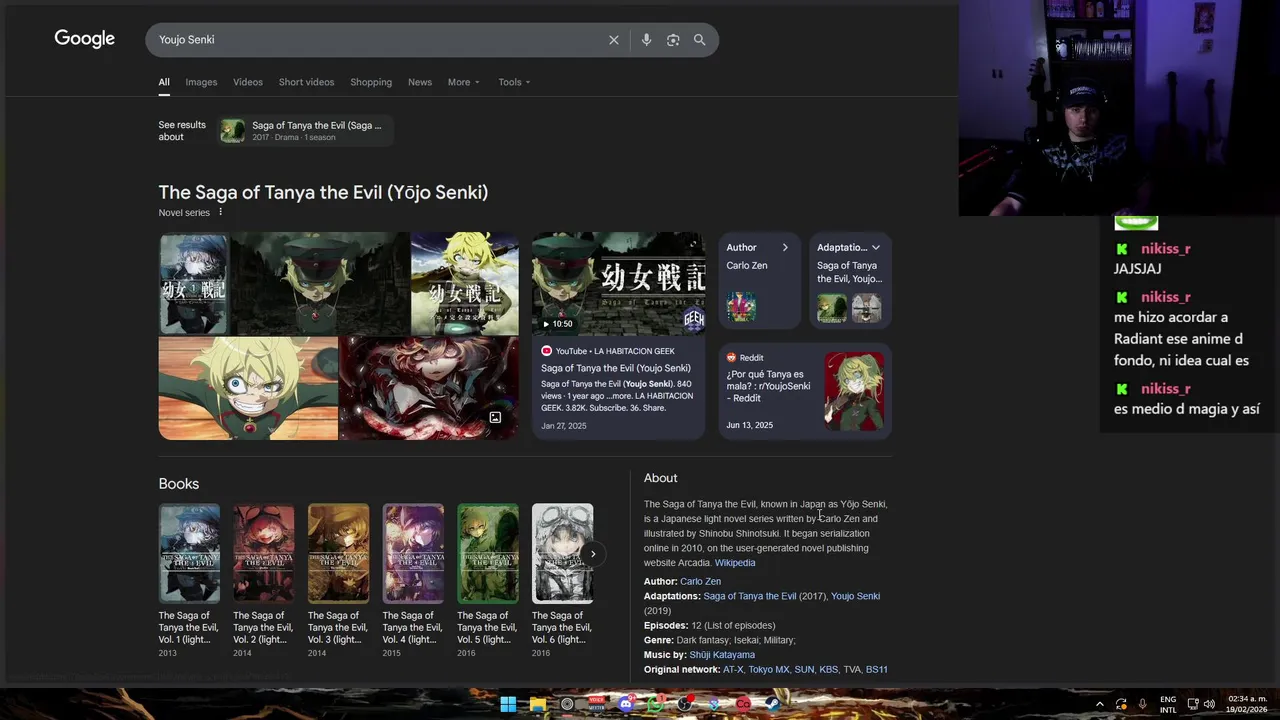
Task: Switch to the News tab
Action: [420, 82]
